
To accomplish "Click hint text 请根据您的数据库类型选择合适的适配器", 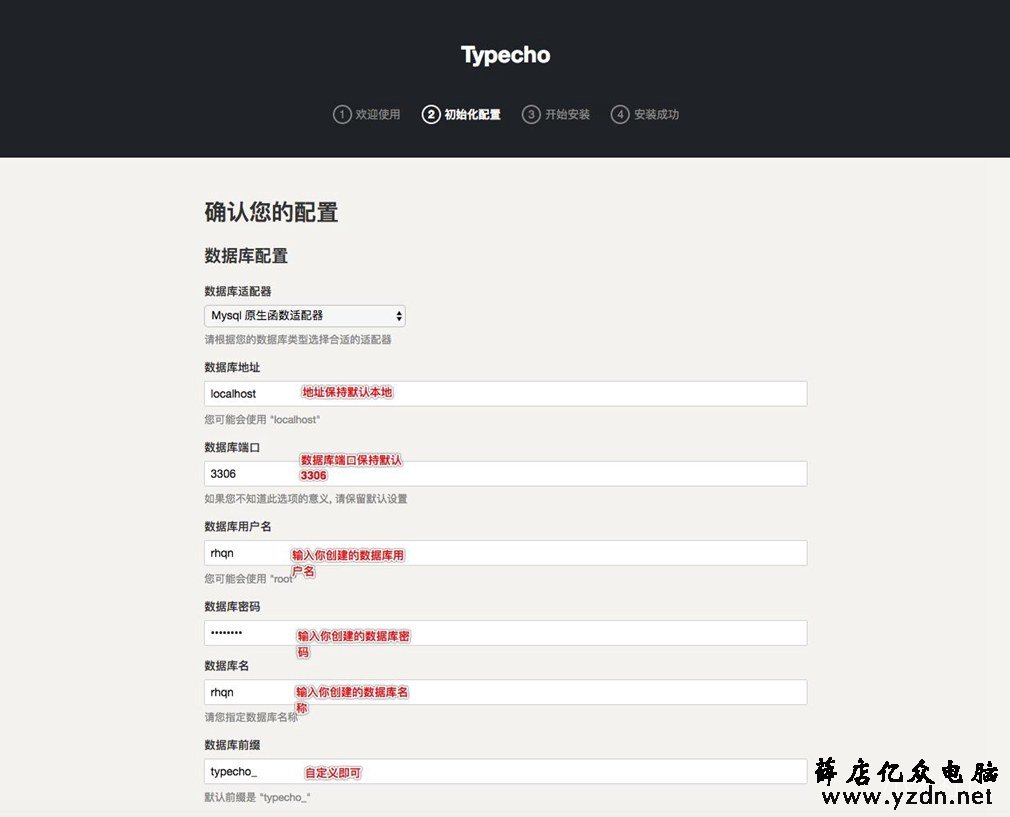I will click(298, 340).
